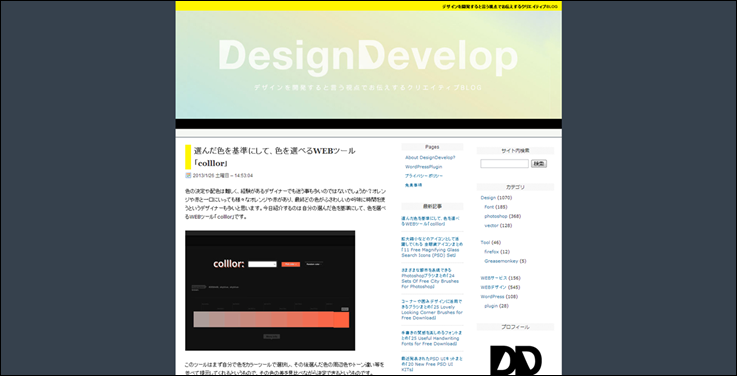The image size is (737, 376).
Task: Focus the site search text field
Action: tap(504, 164)
